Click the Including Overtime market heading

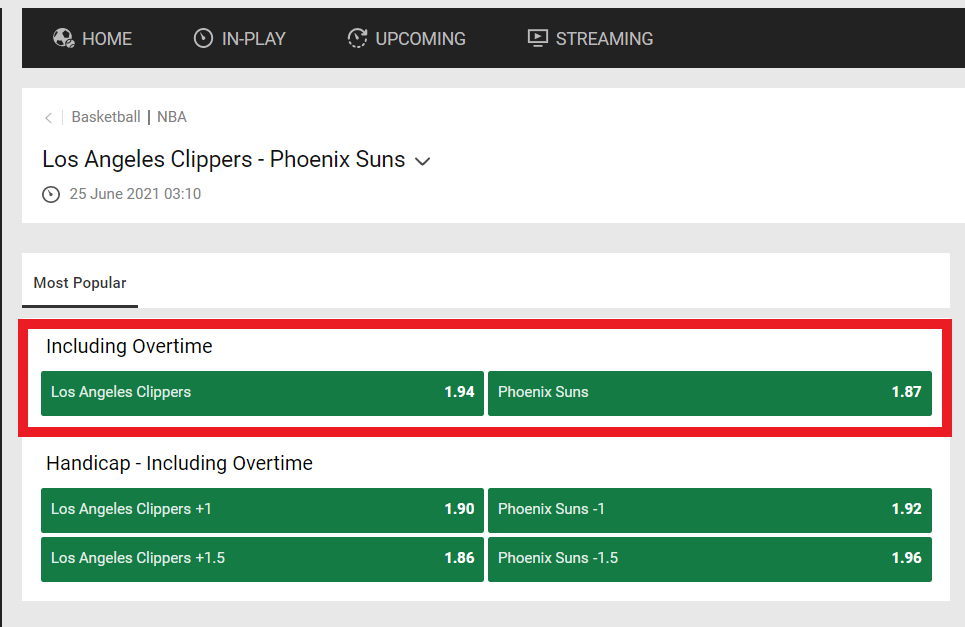[129, 346]
